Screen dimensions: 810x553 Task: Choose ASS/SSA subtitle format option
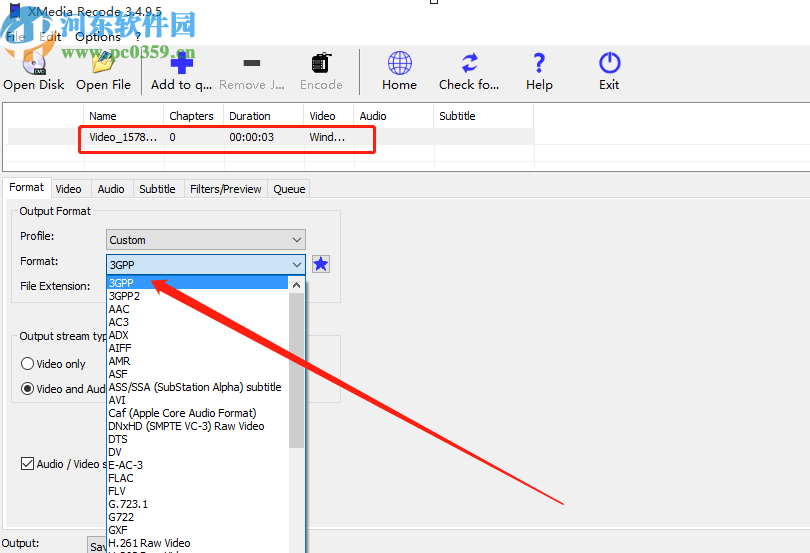coord(197,387)
